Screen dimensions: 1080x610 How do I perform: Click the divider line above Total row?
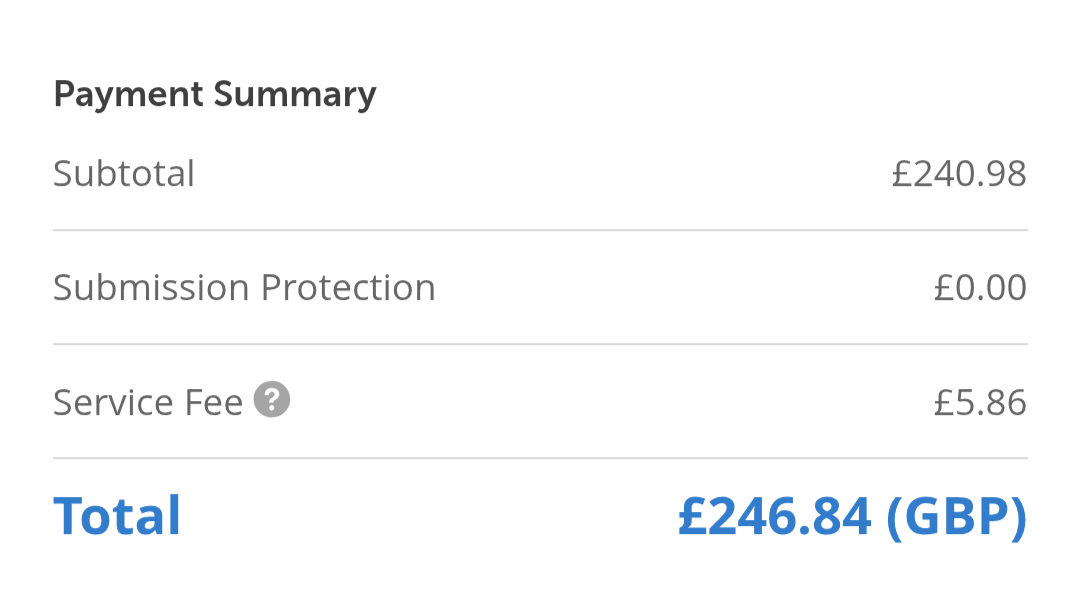pyautogui.click(x=540, y=458)
